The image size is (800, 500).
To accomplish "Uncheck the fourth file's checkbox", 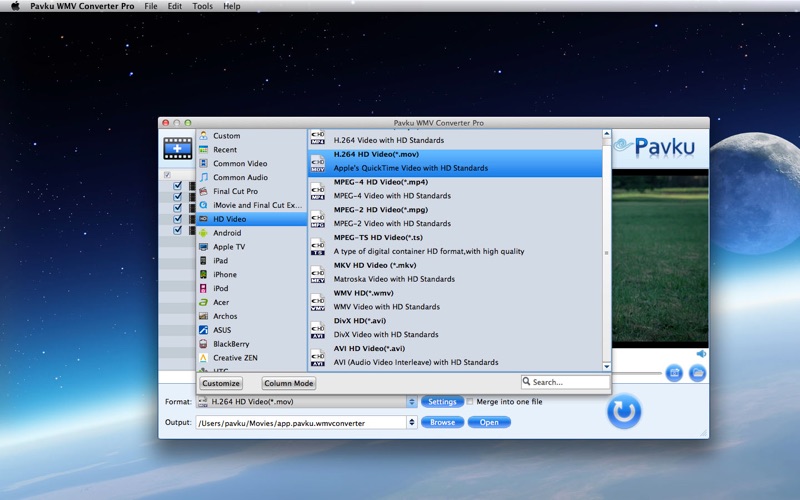I will pos(178,219).
